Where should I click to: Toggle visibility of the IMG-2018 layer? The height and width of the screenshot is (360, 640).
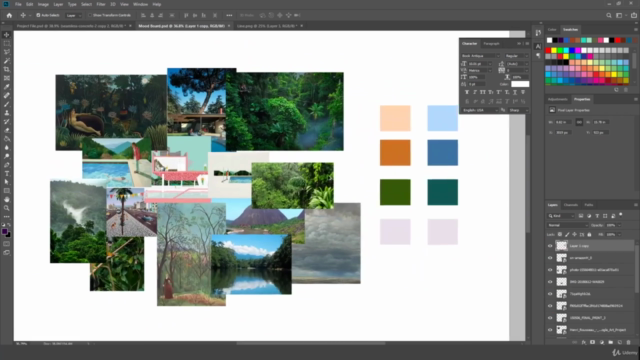550,282
